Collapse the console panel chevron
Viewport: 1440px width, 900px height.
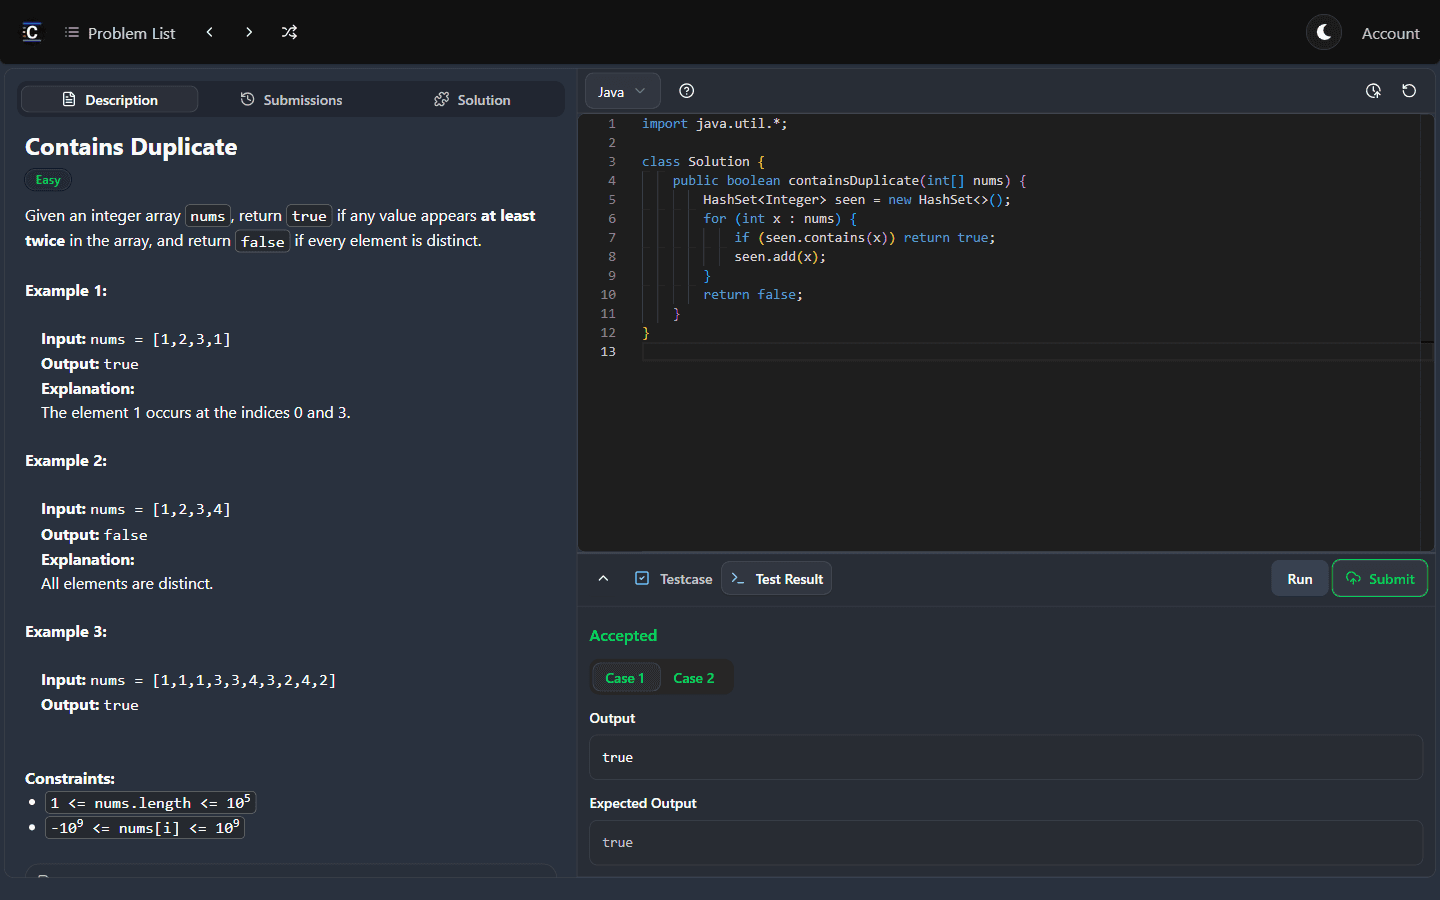[603, 578]
